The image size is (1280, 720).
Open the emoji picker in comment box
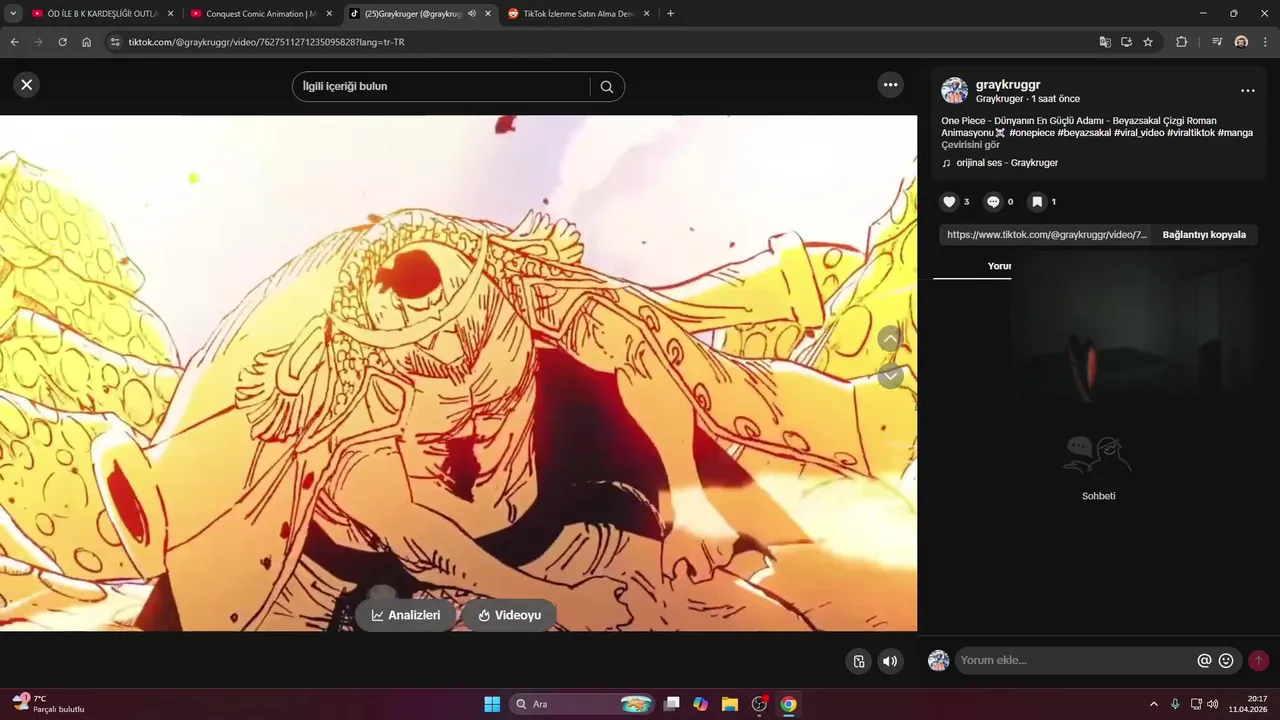(x=1226, y=661)
